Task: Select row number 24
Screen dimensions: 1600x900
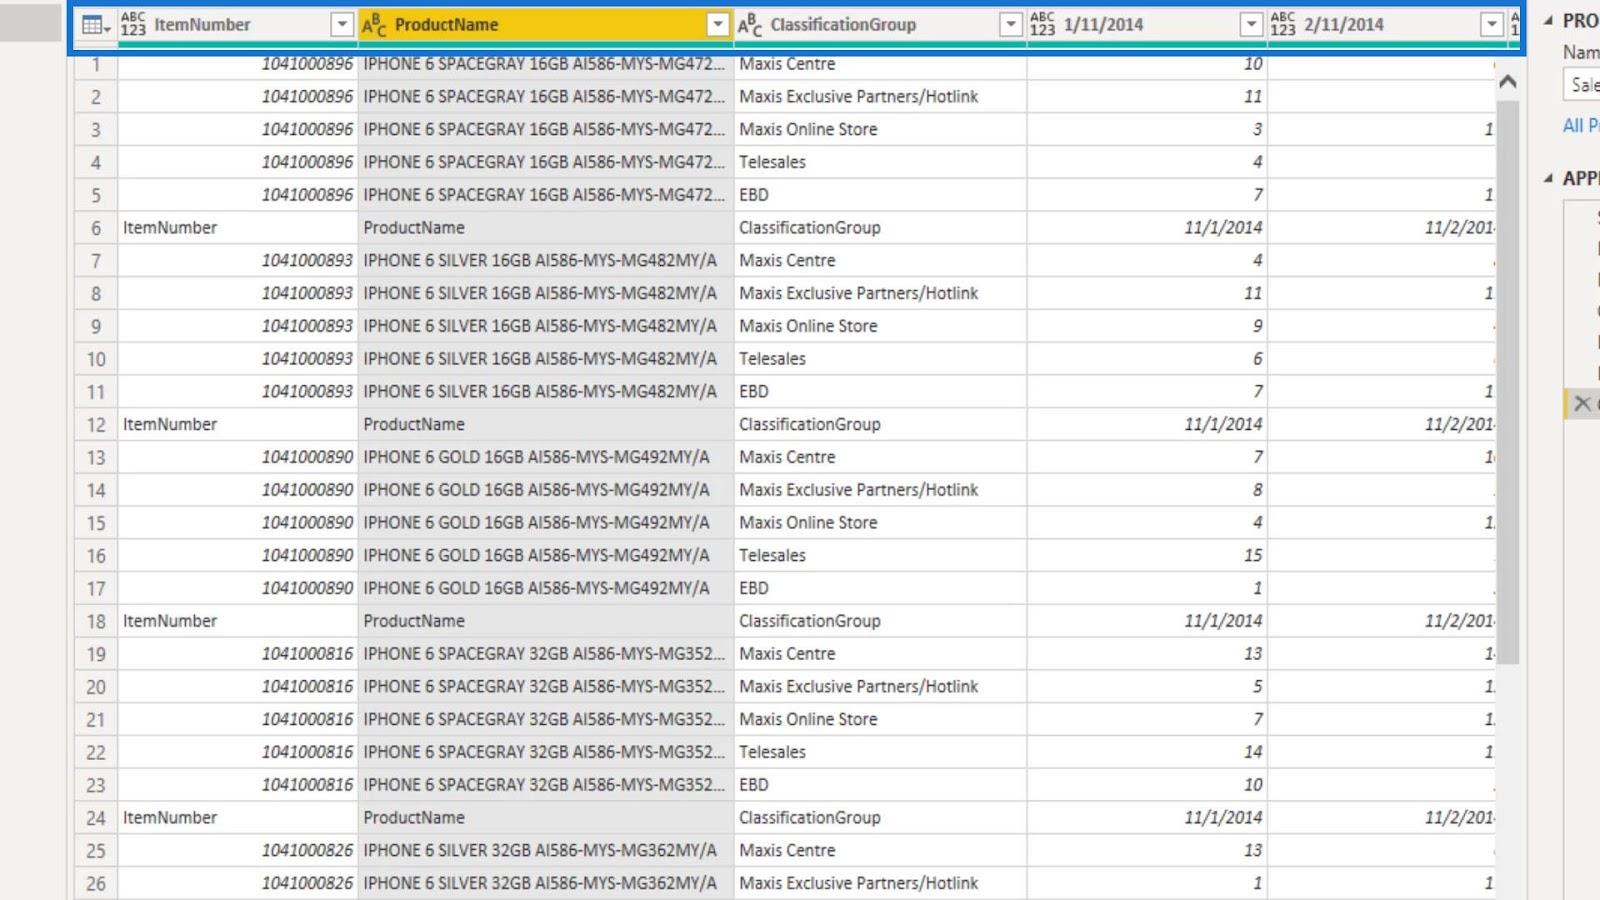Action: 96,818
